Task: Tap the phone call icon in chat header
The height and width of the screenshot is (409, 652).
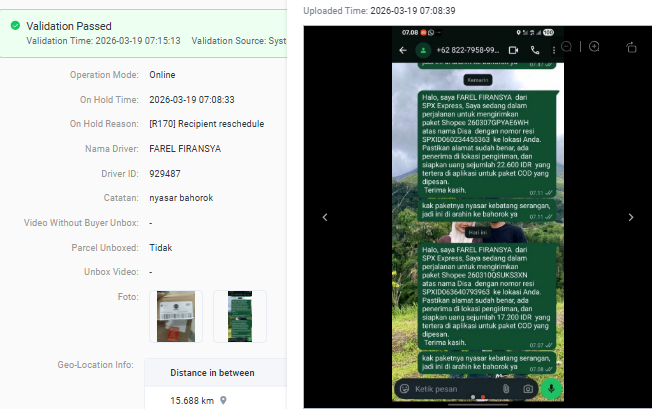Action: click(x=535, y=50)
